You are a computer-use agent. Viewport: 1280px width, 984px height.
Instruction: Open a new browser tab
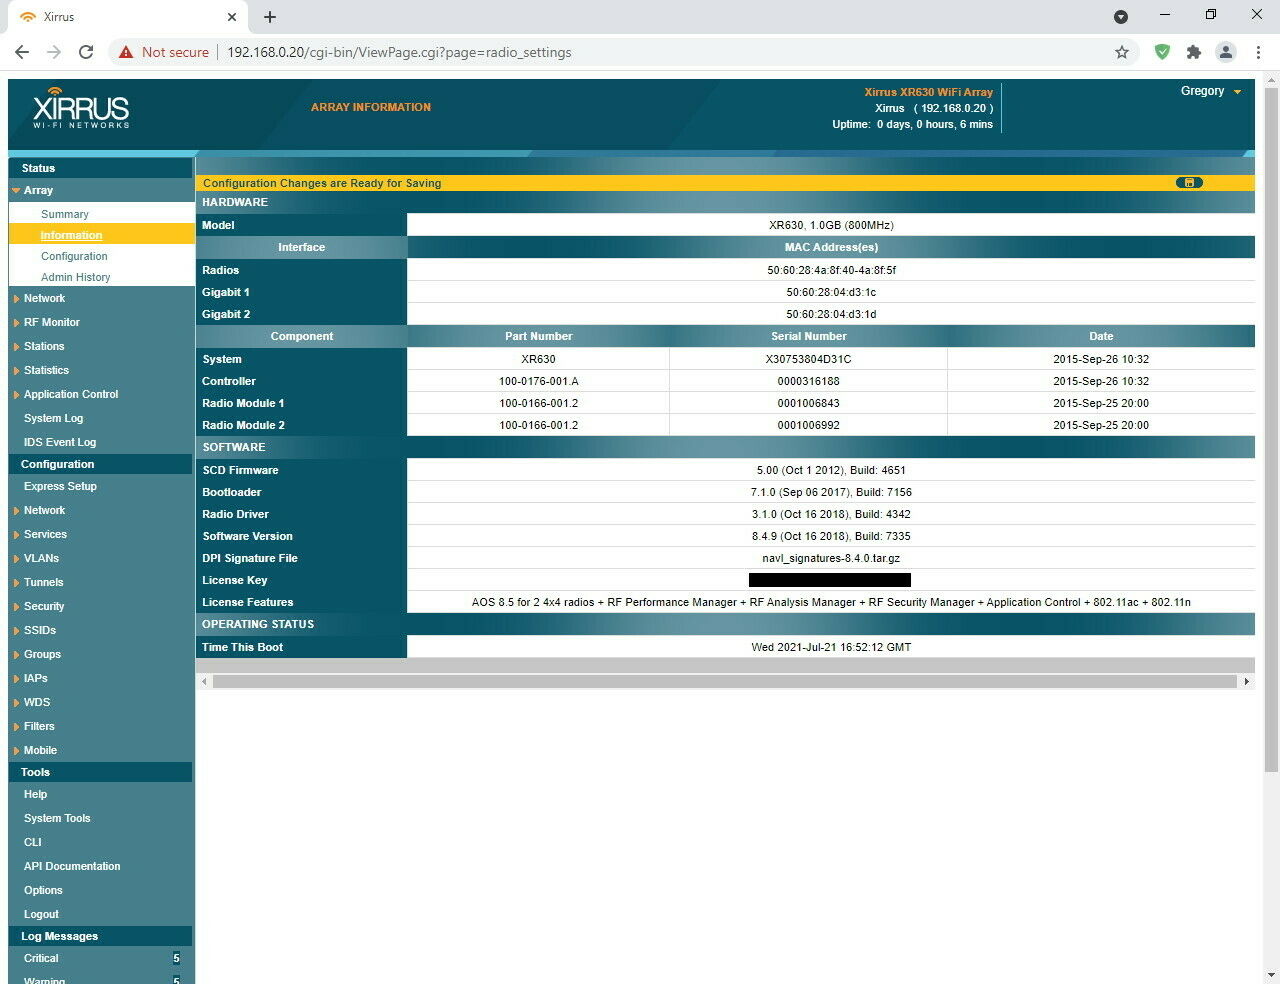click(x=270, y=17)
